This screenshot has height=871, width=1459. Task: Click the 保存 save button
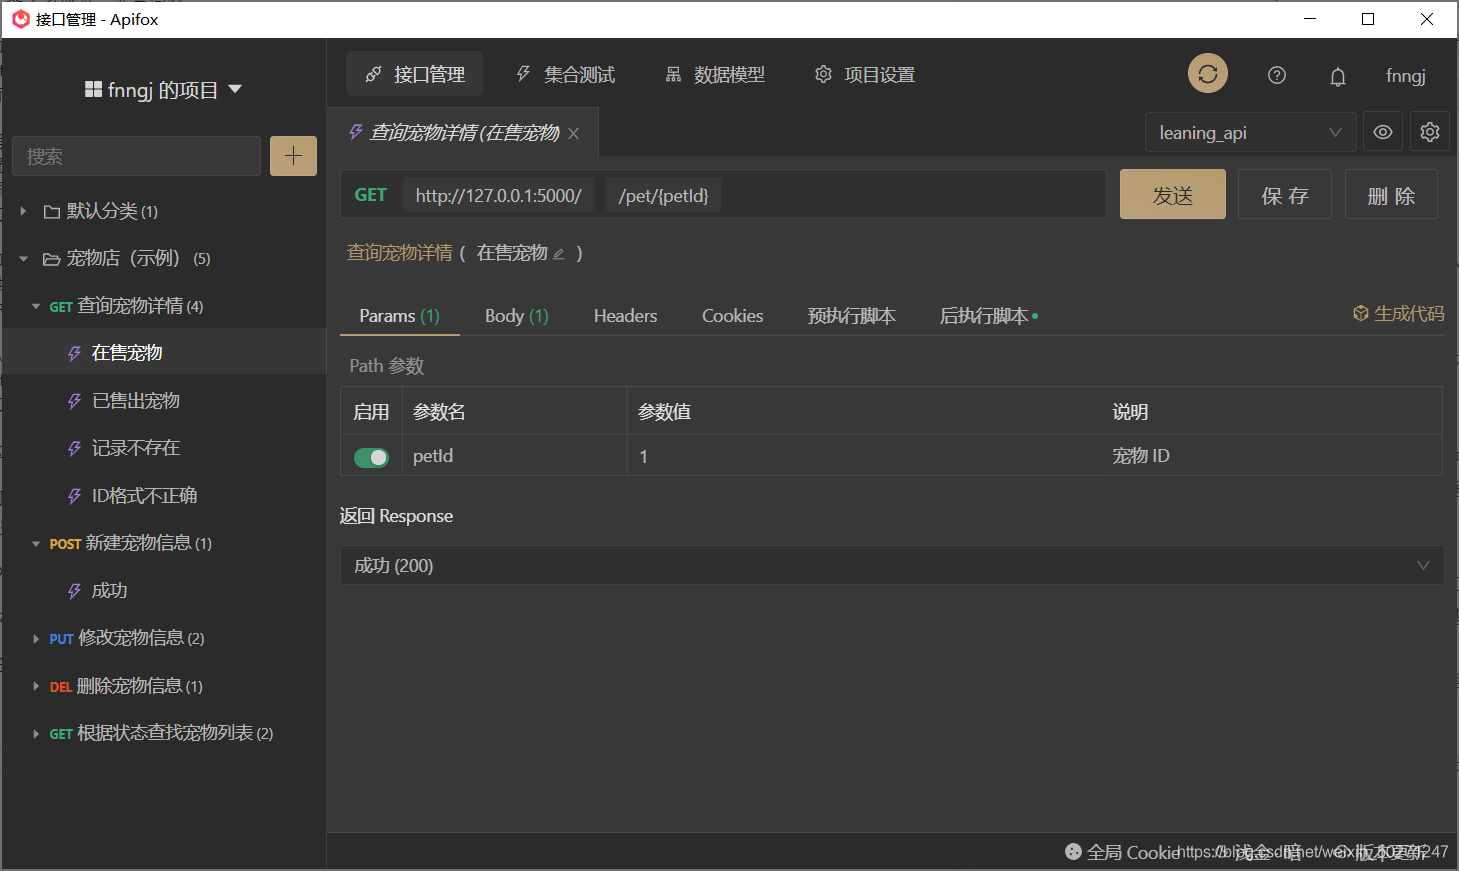(x=1284, y=194)
